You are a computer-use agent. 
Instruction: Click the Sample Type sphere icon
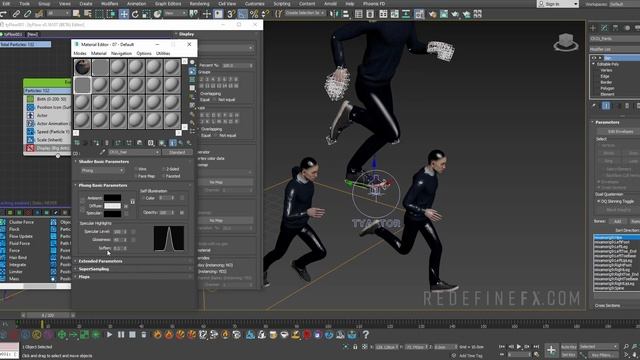pyautogui.click(x=192, y=62)
